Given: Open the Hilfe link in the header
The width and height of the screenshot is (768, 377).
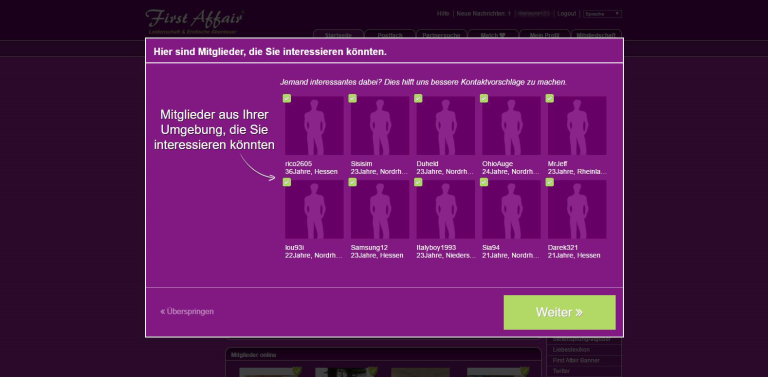Looking at the screenshot, I should [x=443, y=14].
